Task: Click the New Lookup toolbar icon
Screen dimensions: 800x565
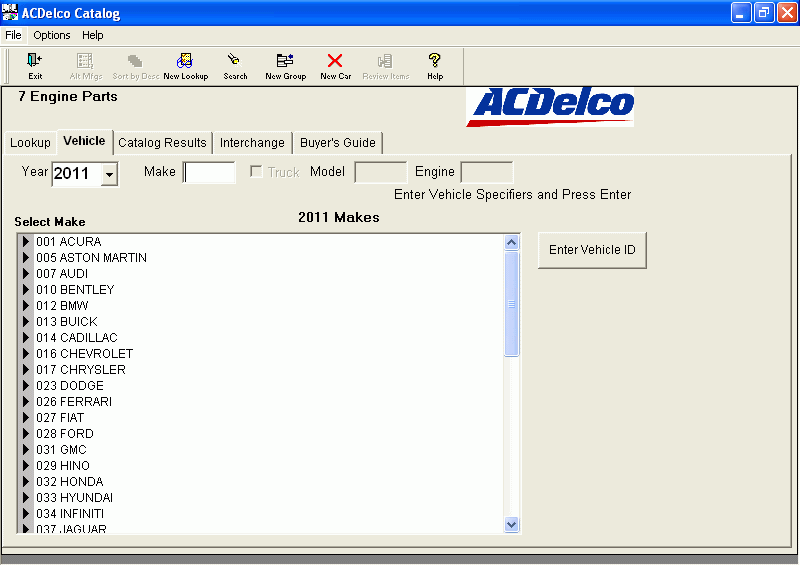Action: point(185,62)
